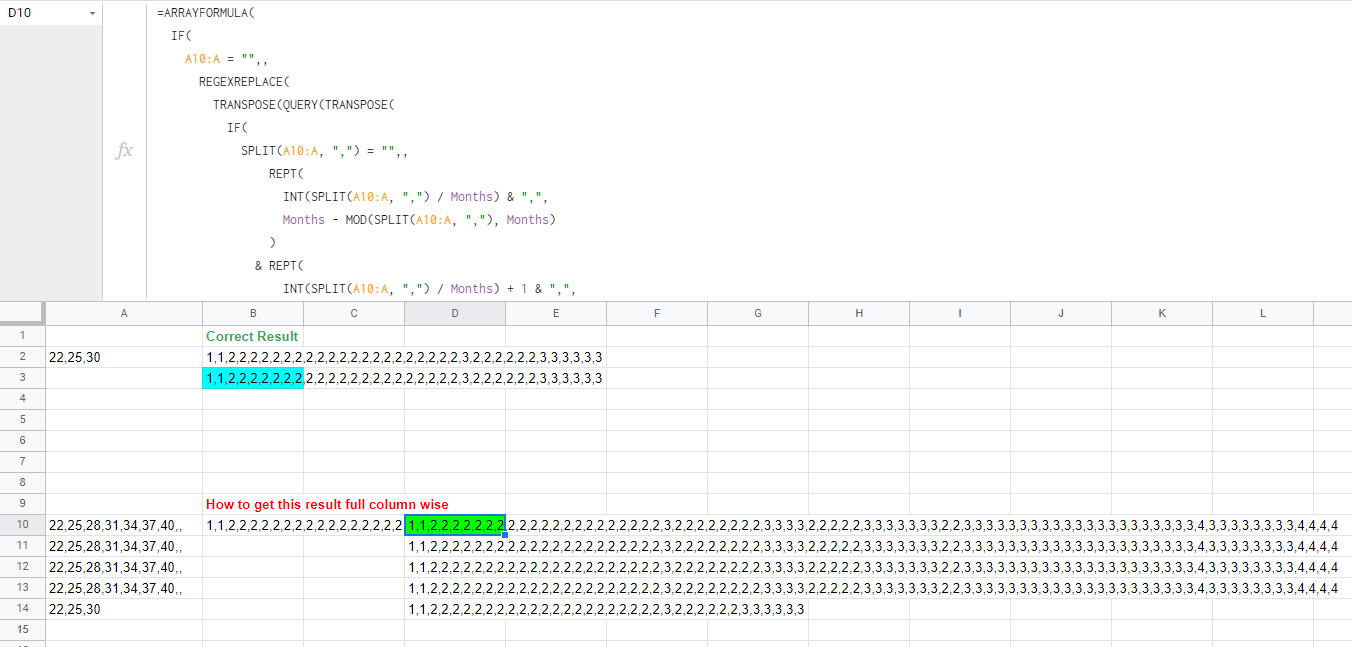Select column I header
The image size is (1352, 647).
(x=960, y=313)
